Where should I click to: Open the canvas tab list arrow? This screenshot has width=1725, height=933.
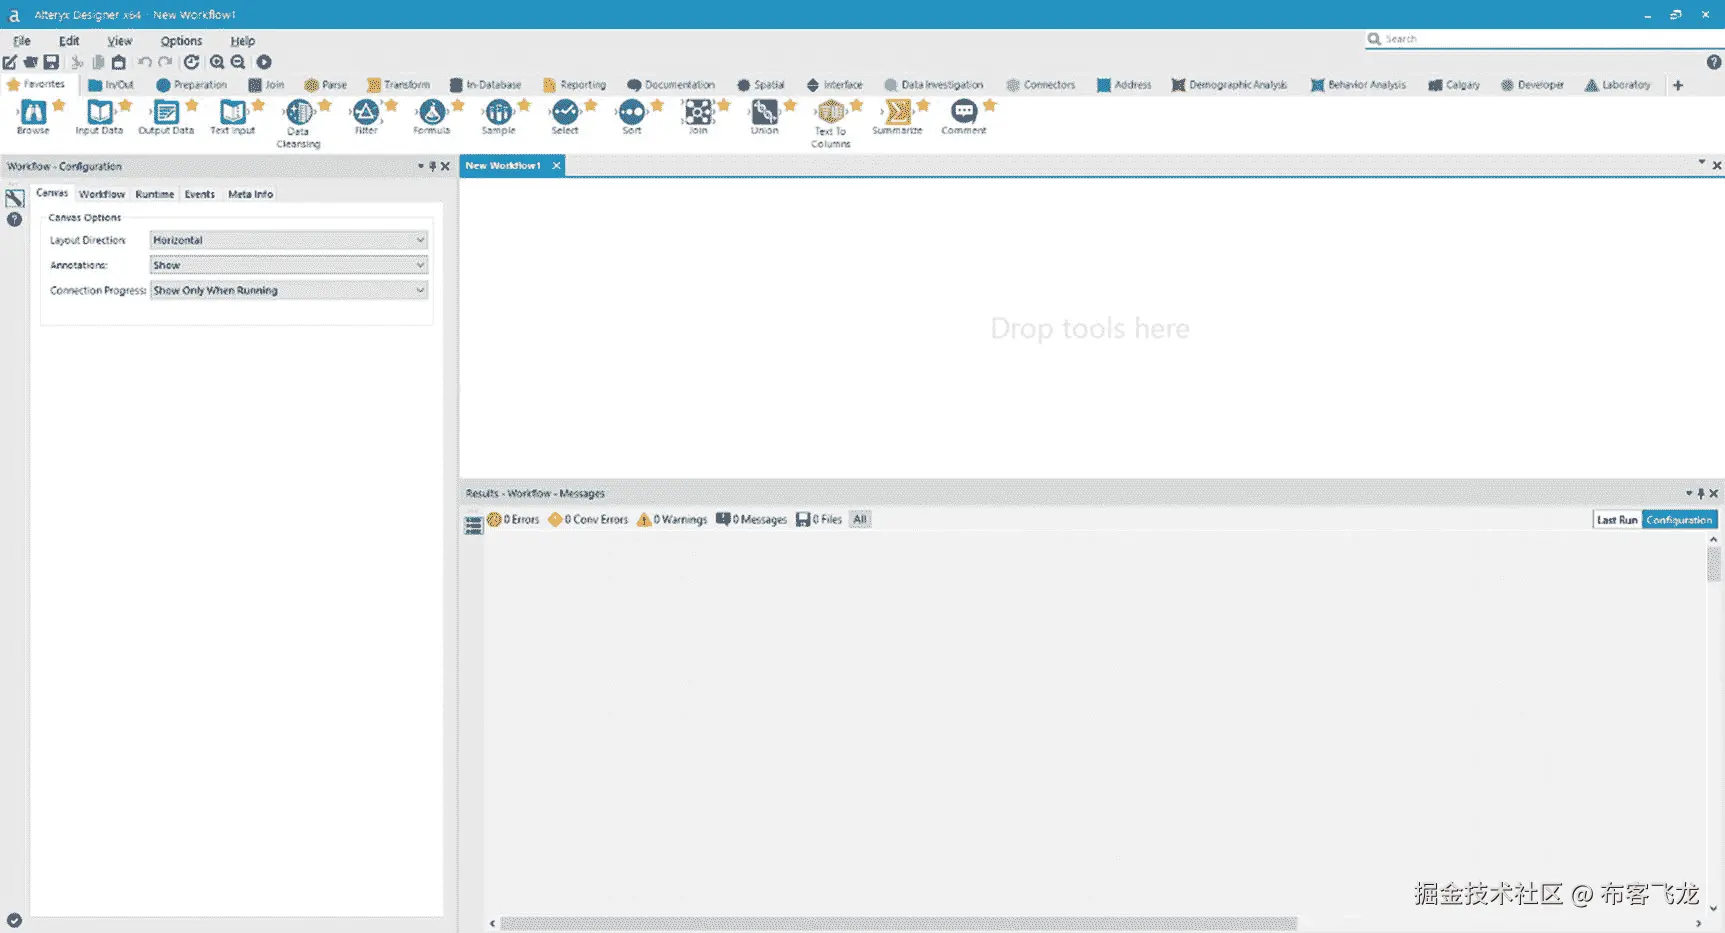1701,162
